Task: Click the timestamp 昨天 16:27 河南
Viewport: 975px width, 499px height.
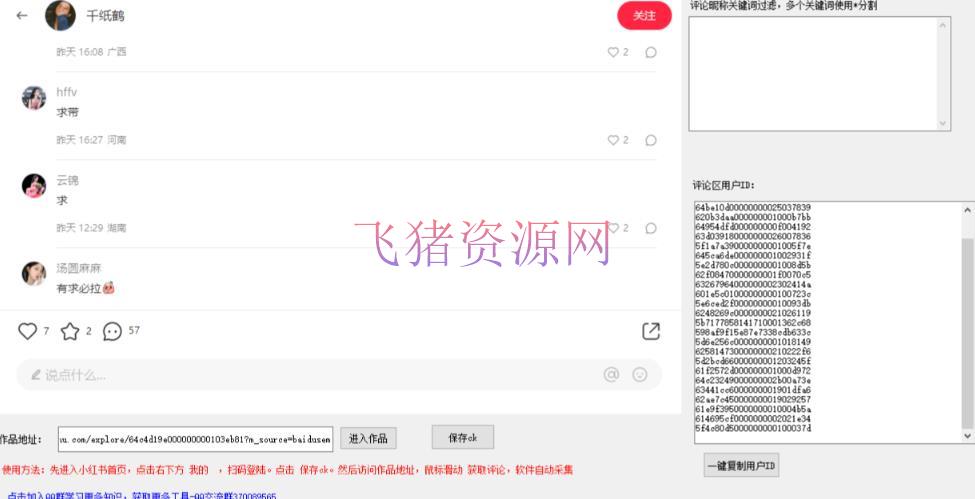Action: [91, 140]
